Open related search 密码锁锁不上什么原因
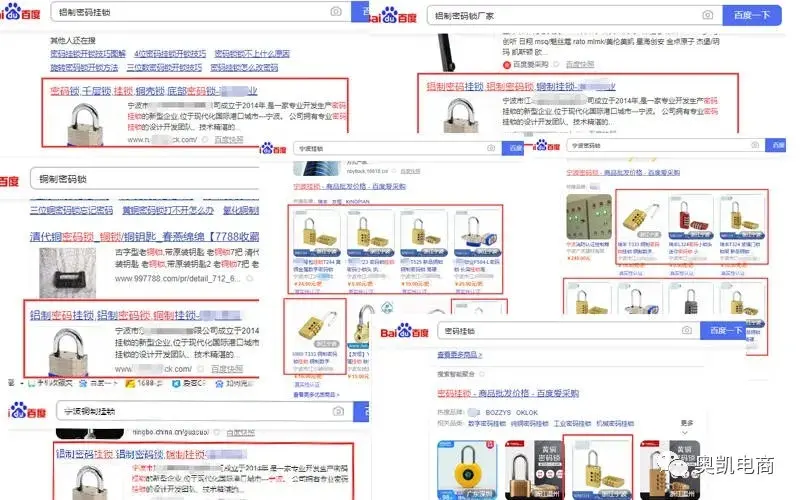The height and width of the screenshot is (500, 800). tap(252, 54)
